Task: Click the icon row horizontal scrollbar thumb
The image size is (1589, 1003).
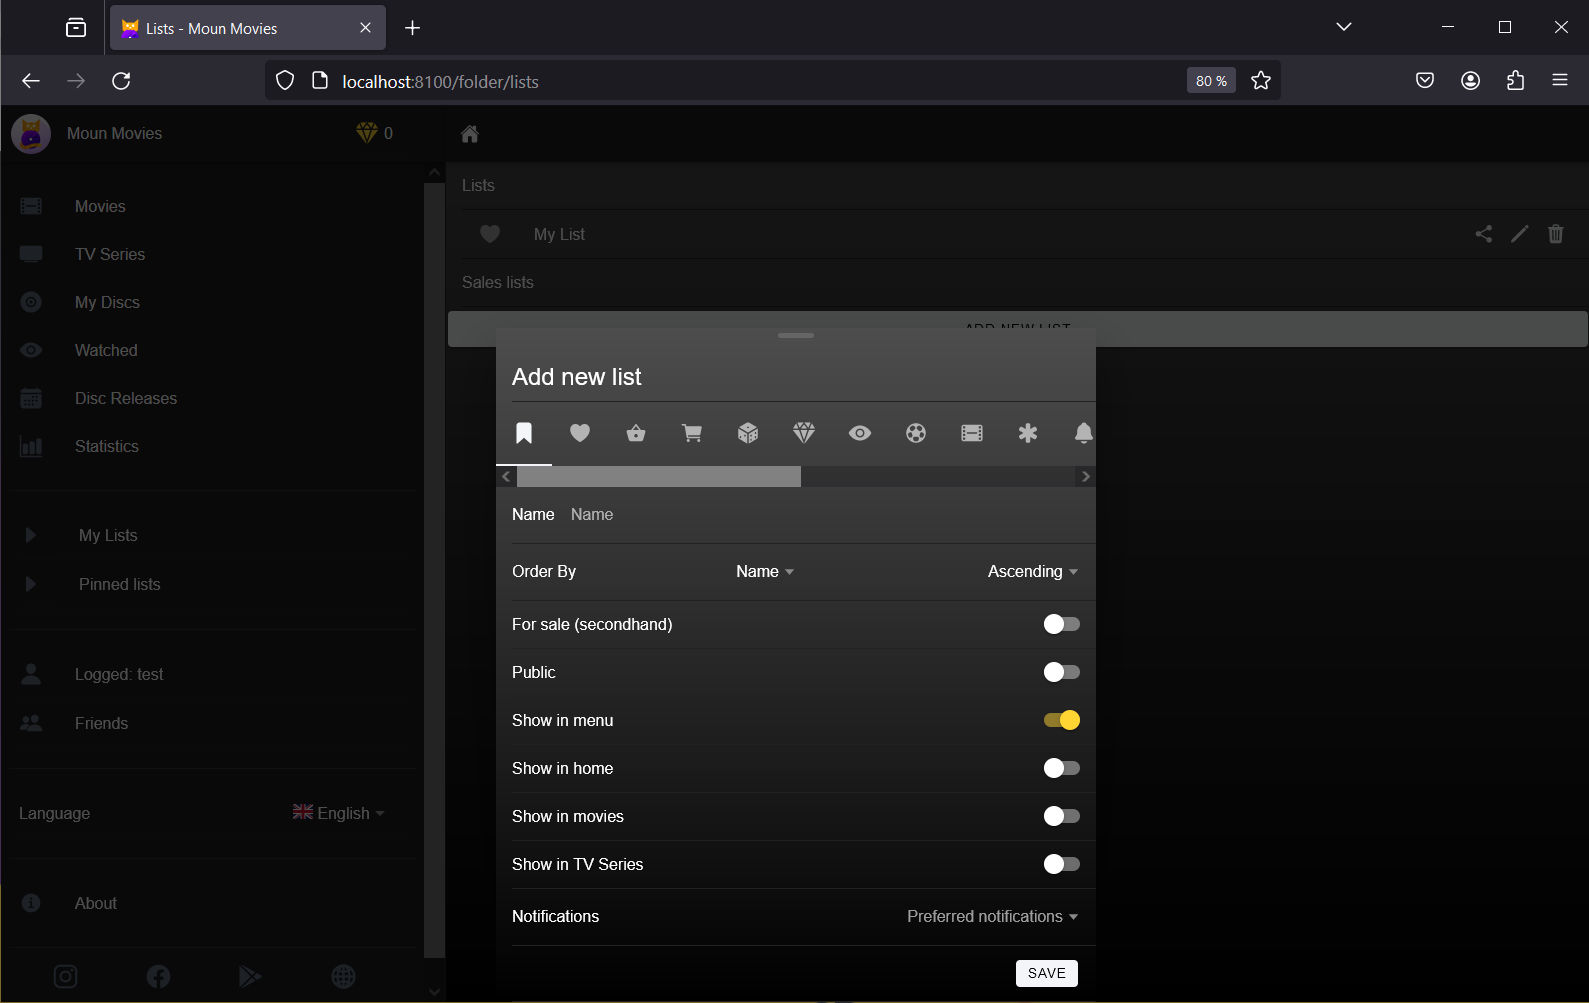Action: [658, 477]
